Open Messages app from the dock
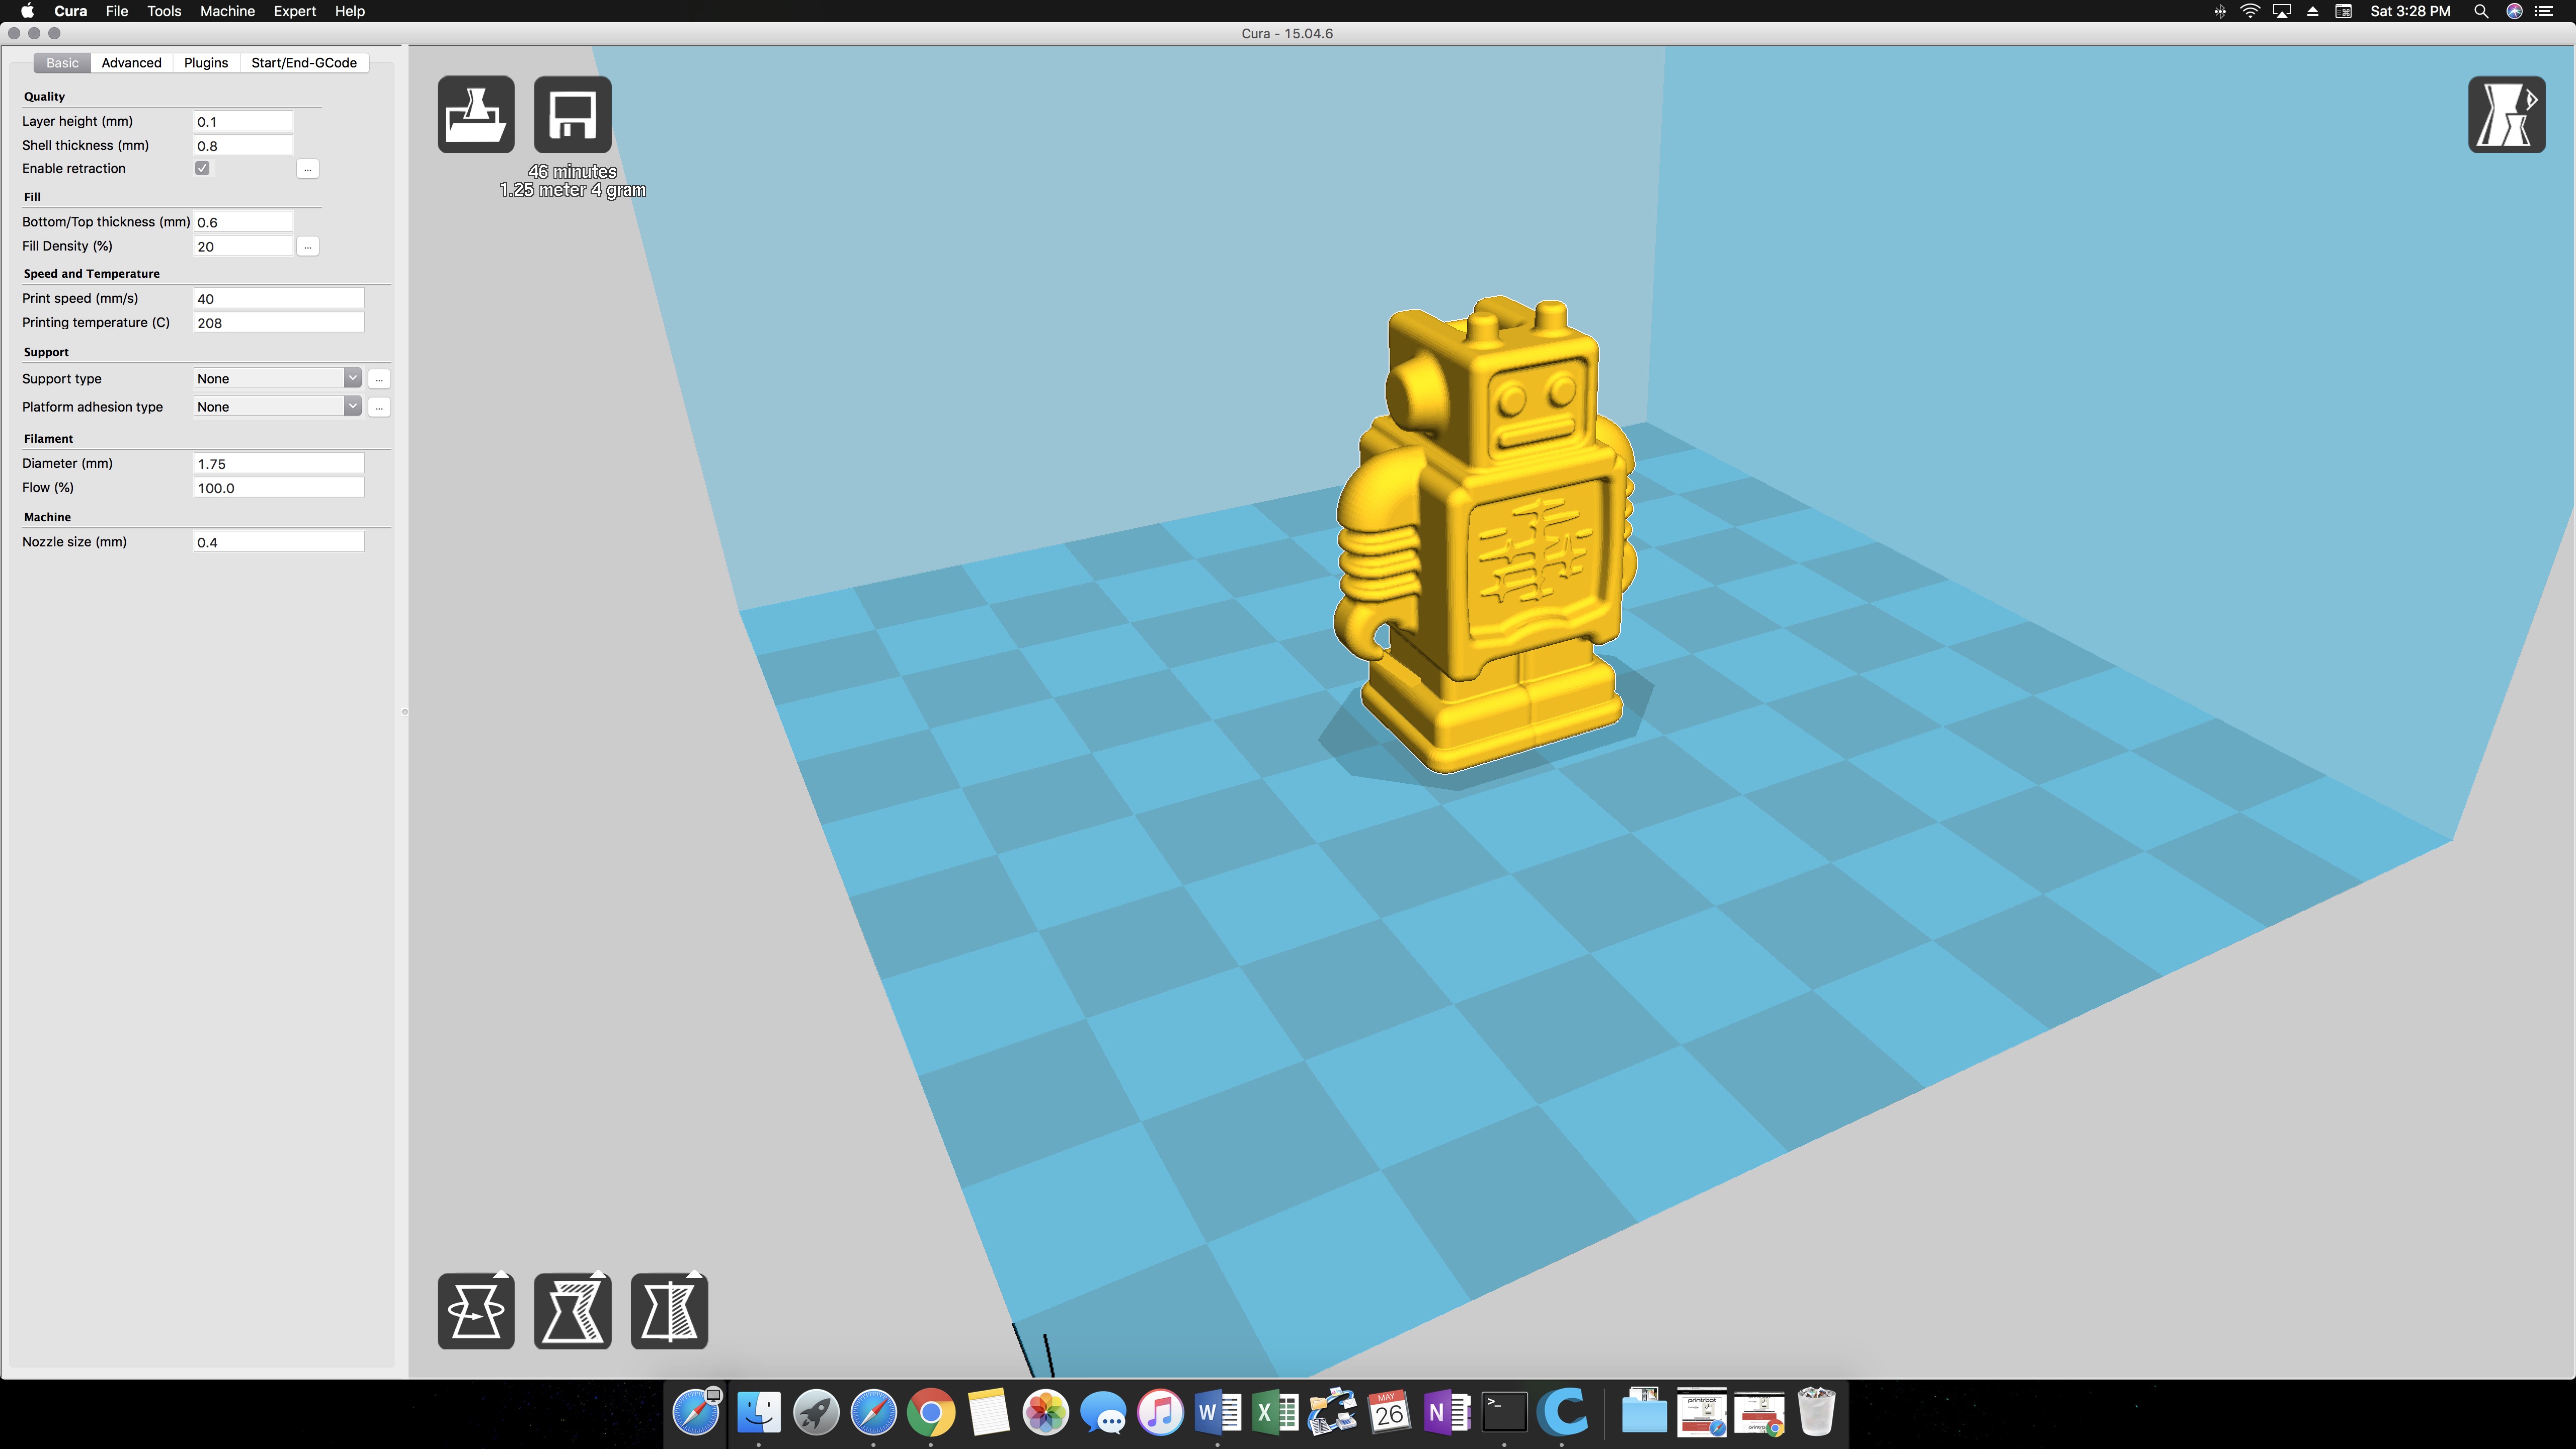 1103,1412
